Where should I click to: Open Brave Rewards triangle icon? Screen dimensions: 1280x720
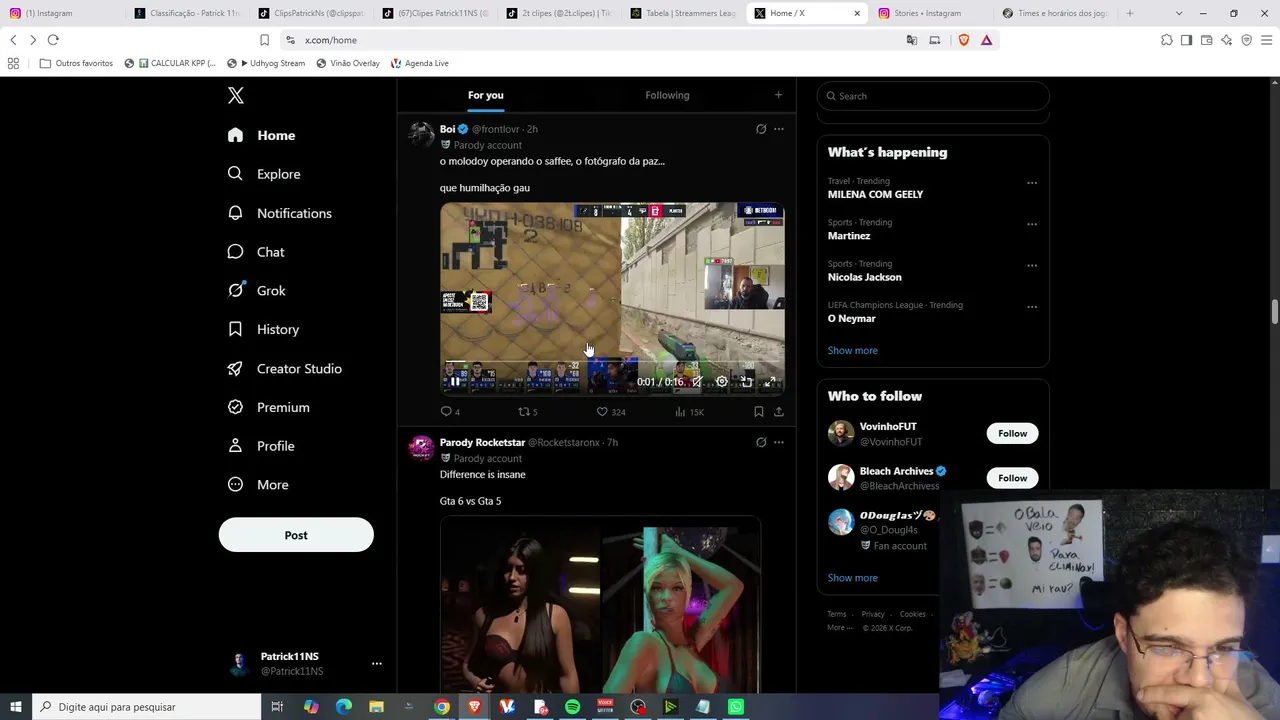[986, 40]
